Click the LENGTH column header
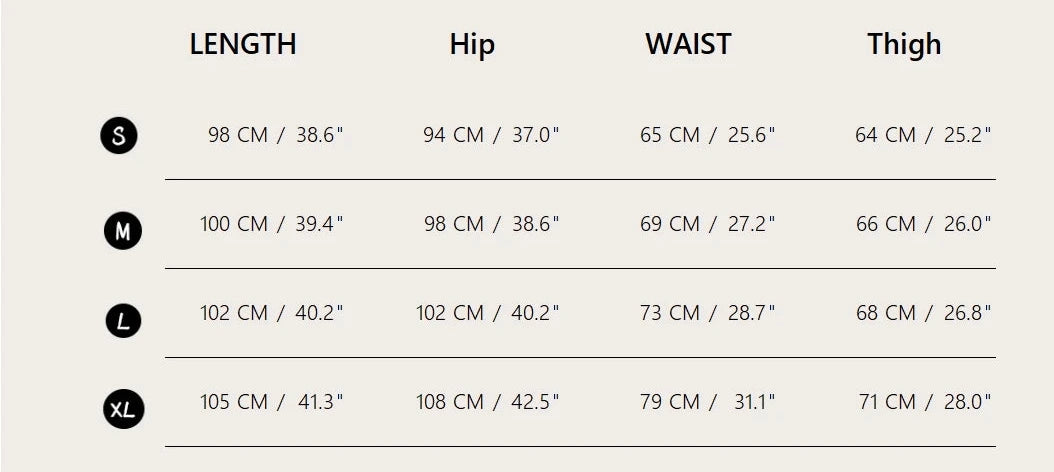 coord(243,44)
